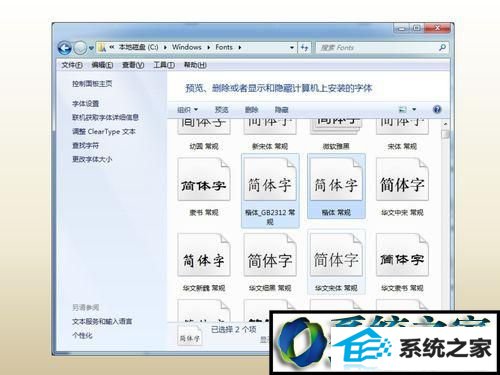Select the 幼圆 常规 font icon
This screenshot has height=375, width=500.
204,126
